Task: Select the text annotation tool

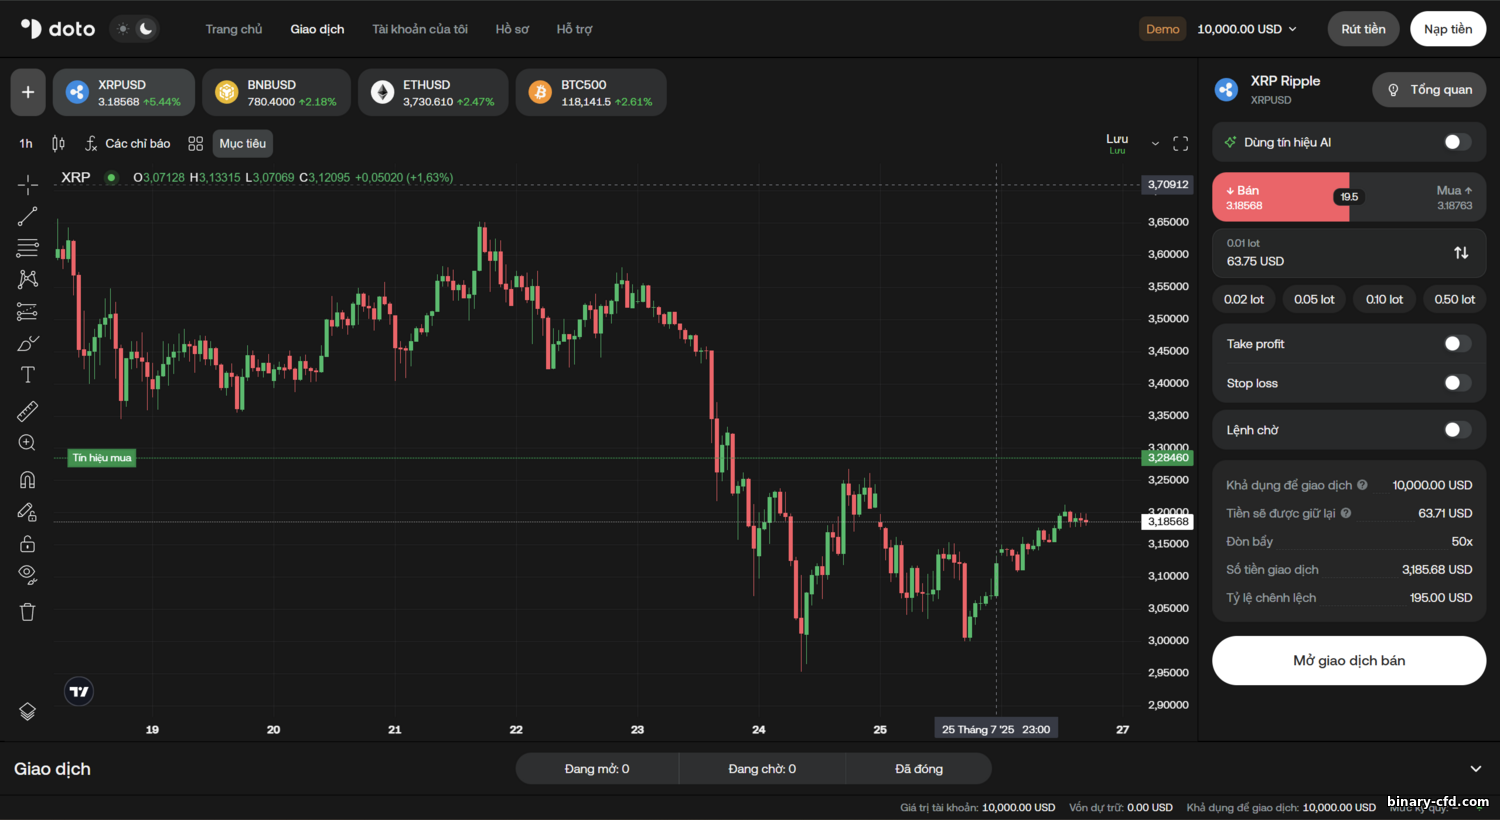Action: click(x=28, y=375)
